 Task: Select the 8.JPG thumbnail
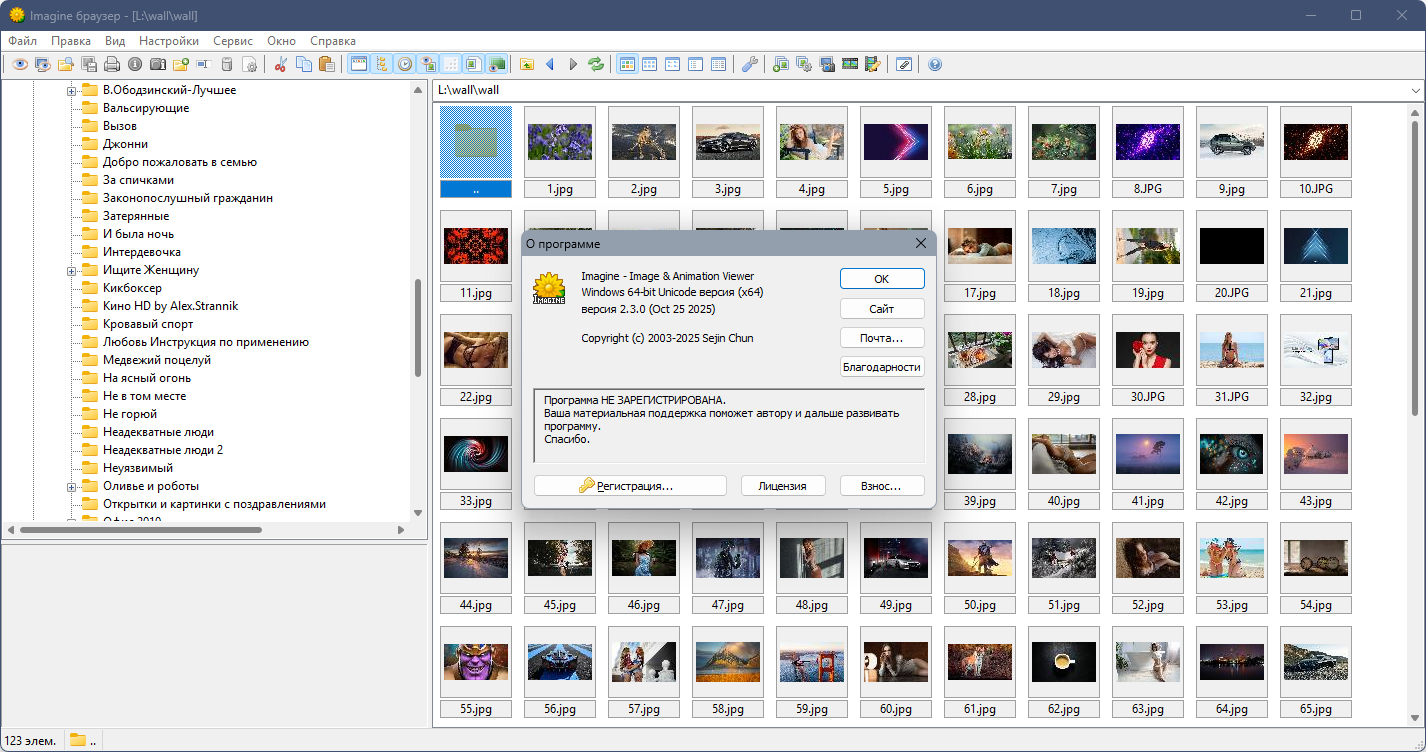pos(1147,142)
